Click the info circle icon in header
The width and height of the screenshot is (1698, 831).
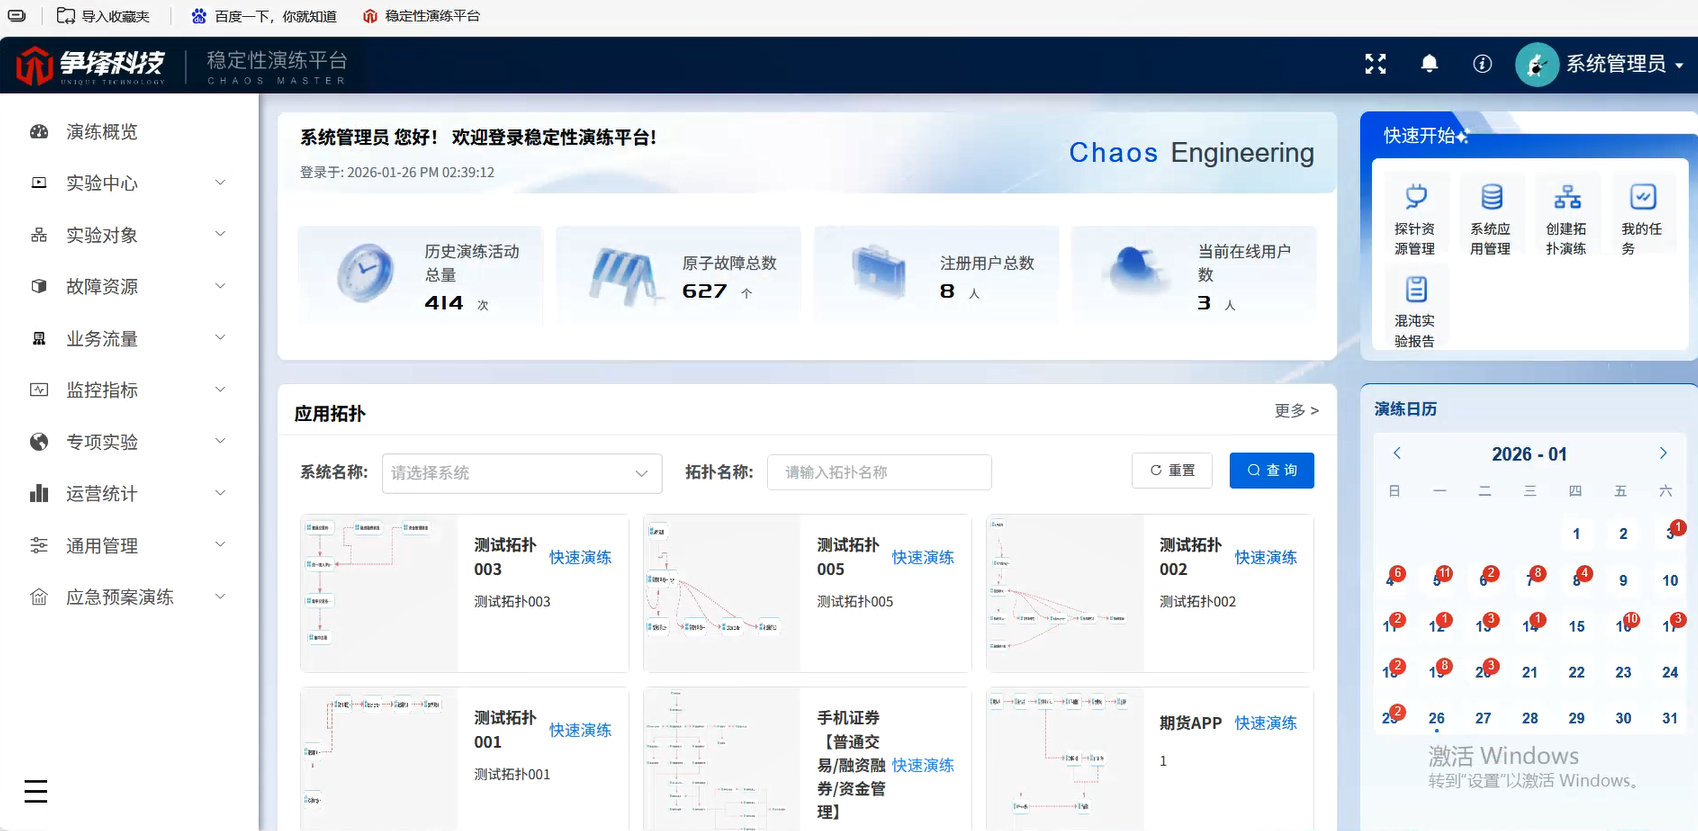pos(1483,64)
